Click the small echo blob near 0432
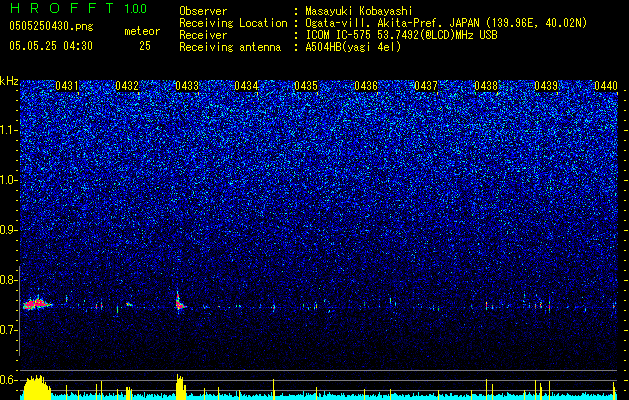Viewport: 629px width, 400px height. [129, 304]
